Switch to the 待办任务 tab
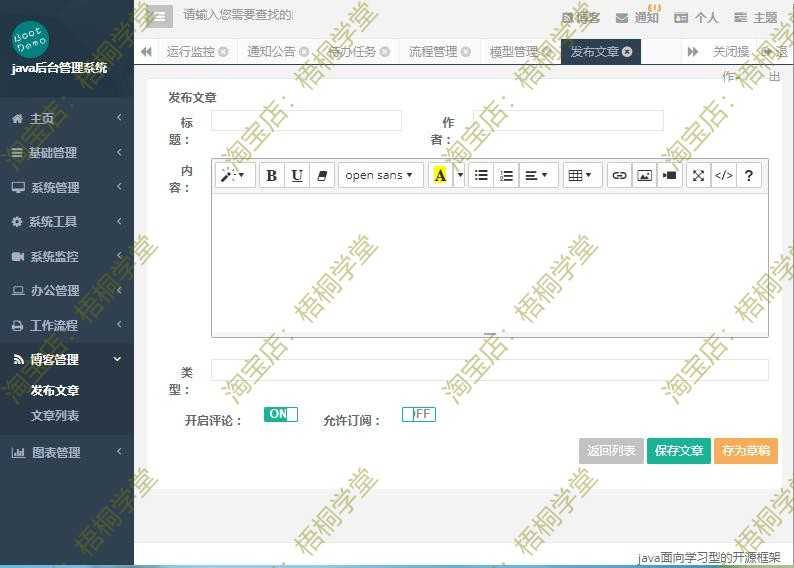Image resolution: width=794 pixels, height=568 pixels. point(352,52)
